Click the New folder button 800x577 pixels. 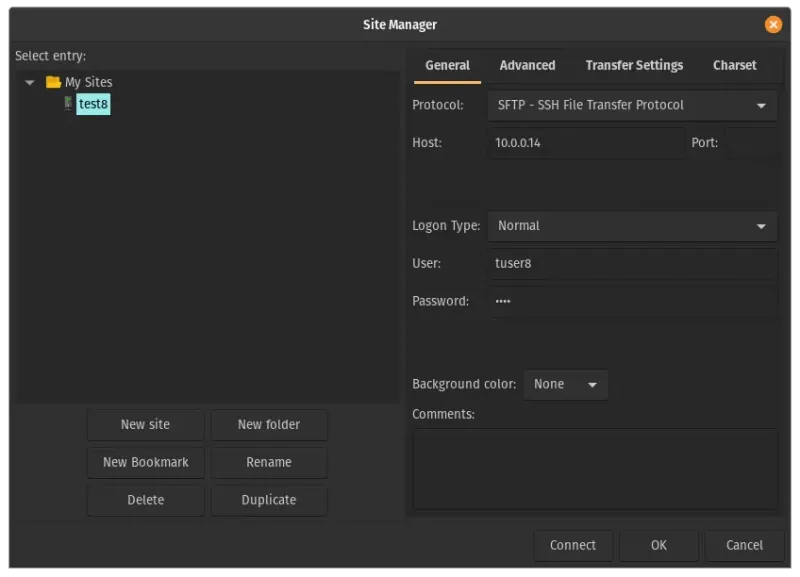pyautogui.click(x=269, y=424)
